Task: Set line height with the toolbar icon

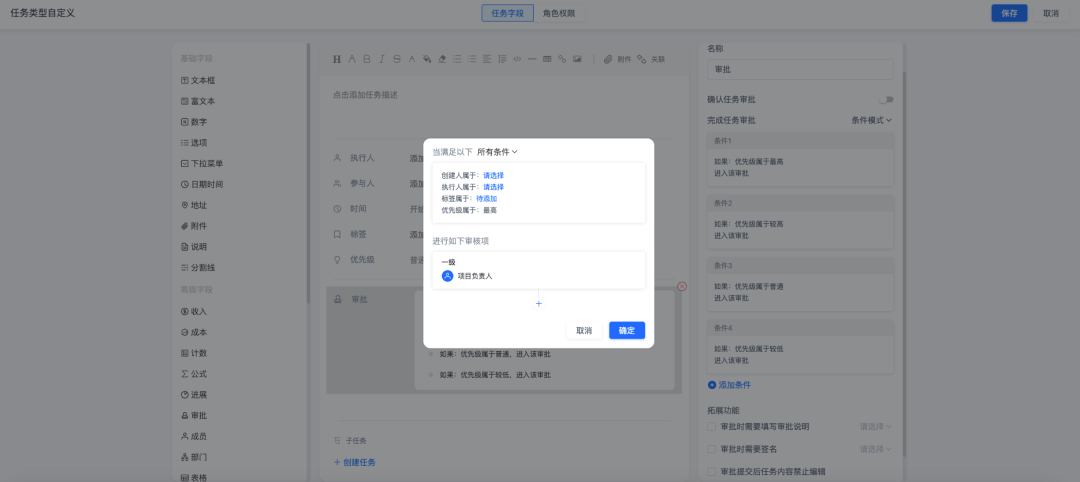Action: [502, 59]
